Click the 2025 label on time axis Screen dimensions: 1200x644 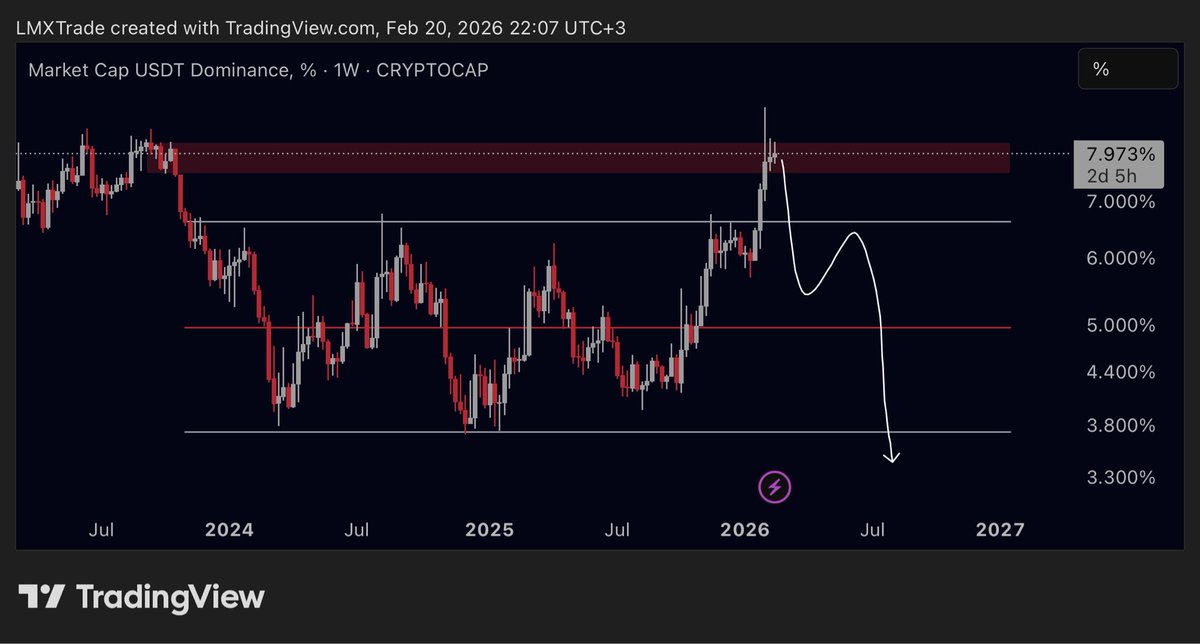click(491, 529)
